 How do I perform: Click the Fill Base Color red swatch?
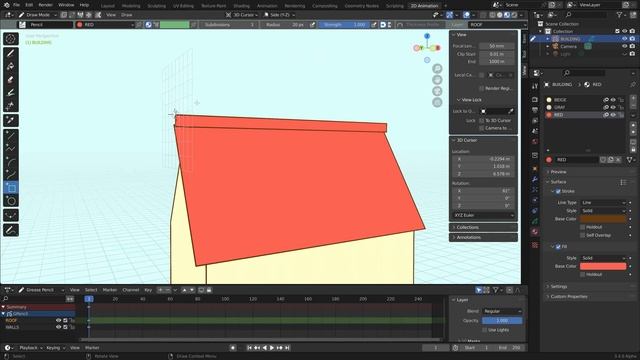(x=603, y=266)
